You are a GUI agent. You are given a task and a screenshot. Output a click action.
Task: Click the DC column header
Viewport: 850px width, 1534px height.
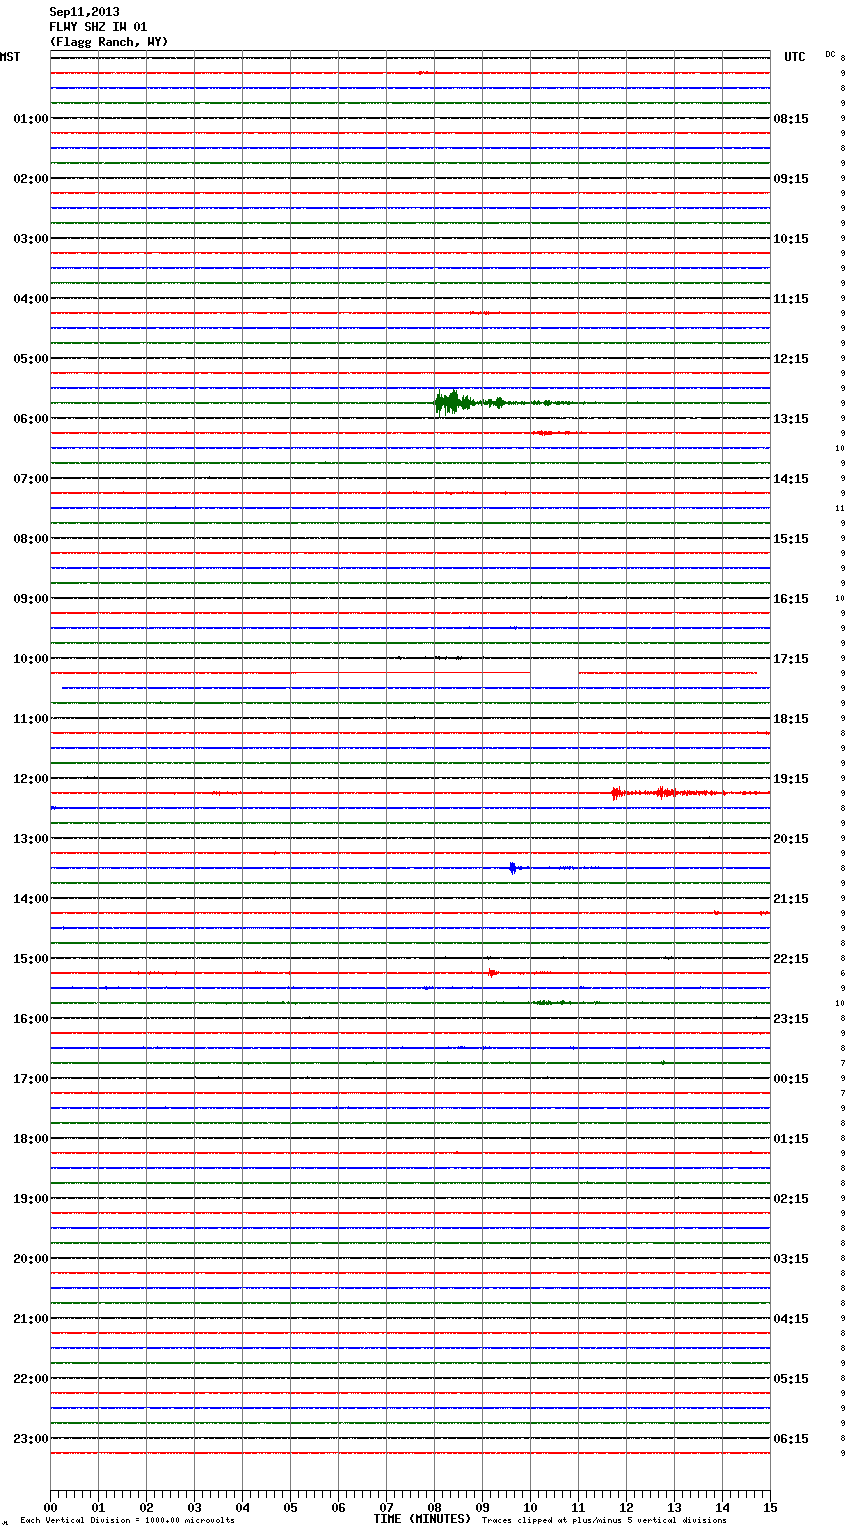[x=830, y=54]
